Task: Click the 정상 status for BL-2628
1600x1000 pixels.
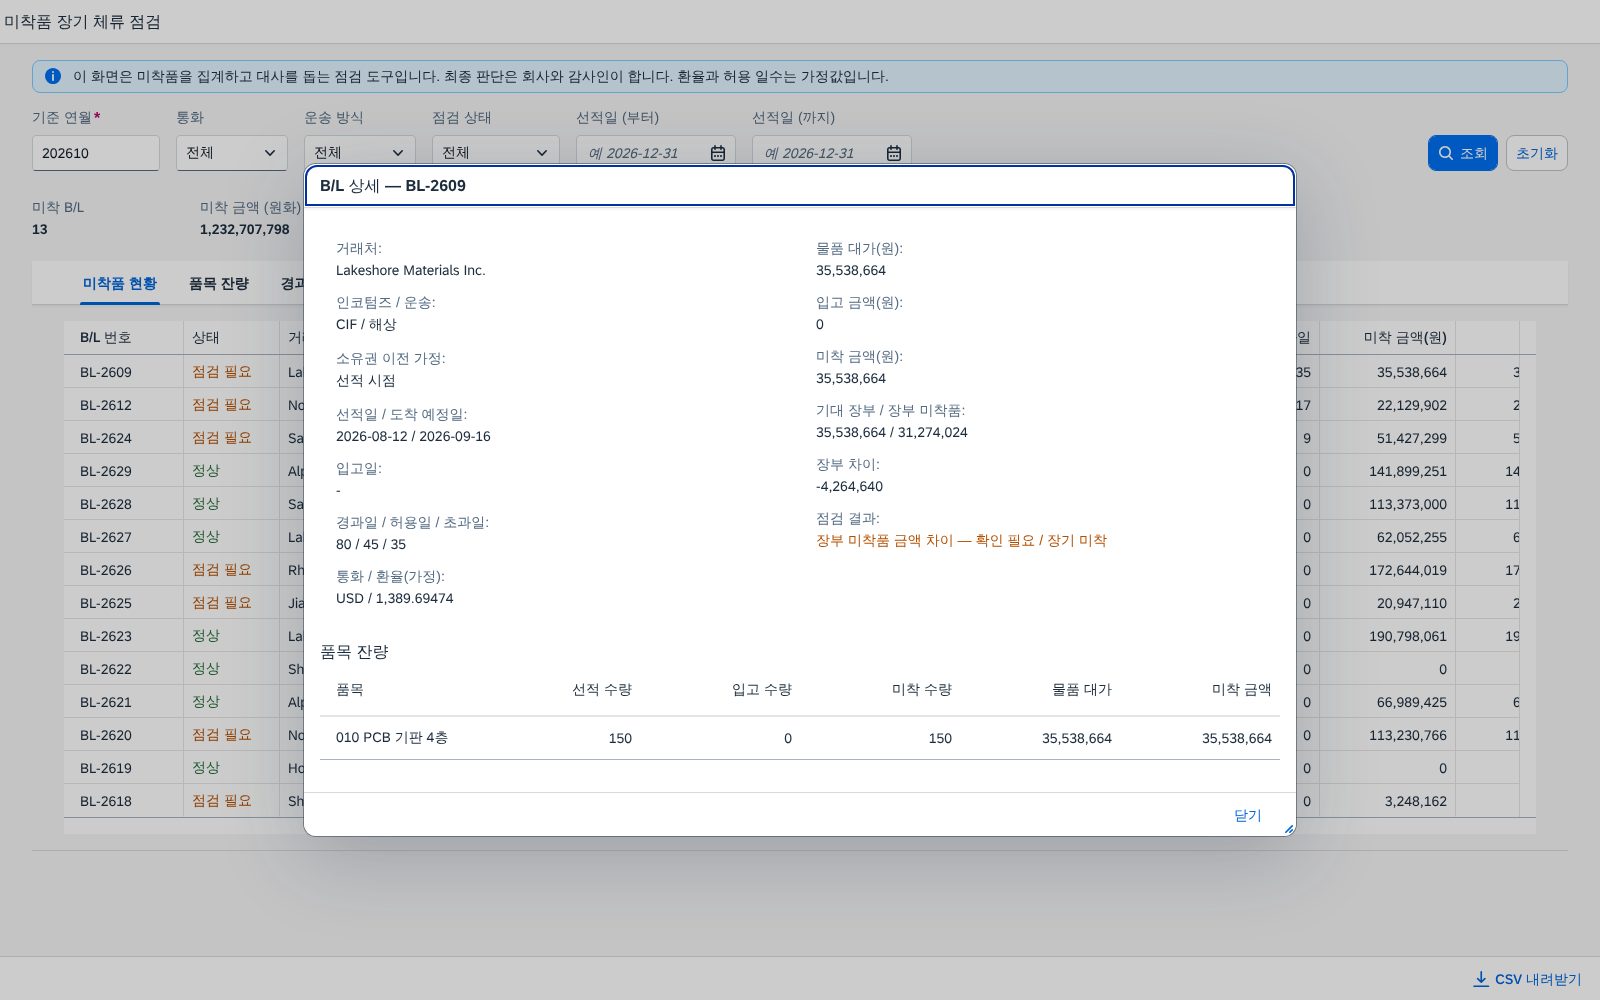Action: [x=206, y=504]
